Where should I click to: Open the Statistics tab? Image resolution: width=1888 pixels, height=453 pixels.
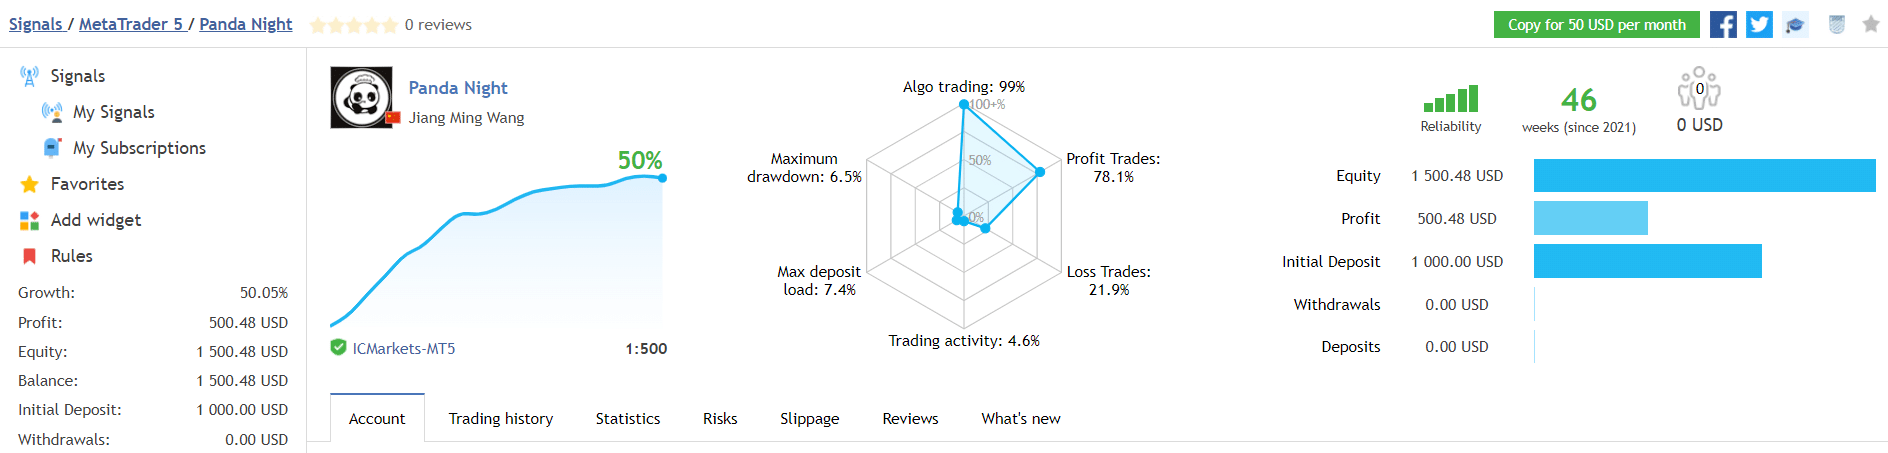(x=627, y=418)
